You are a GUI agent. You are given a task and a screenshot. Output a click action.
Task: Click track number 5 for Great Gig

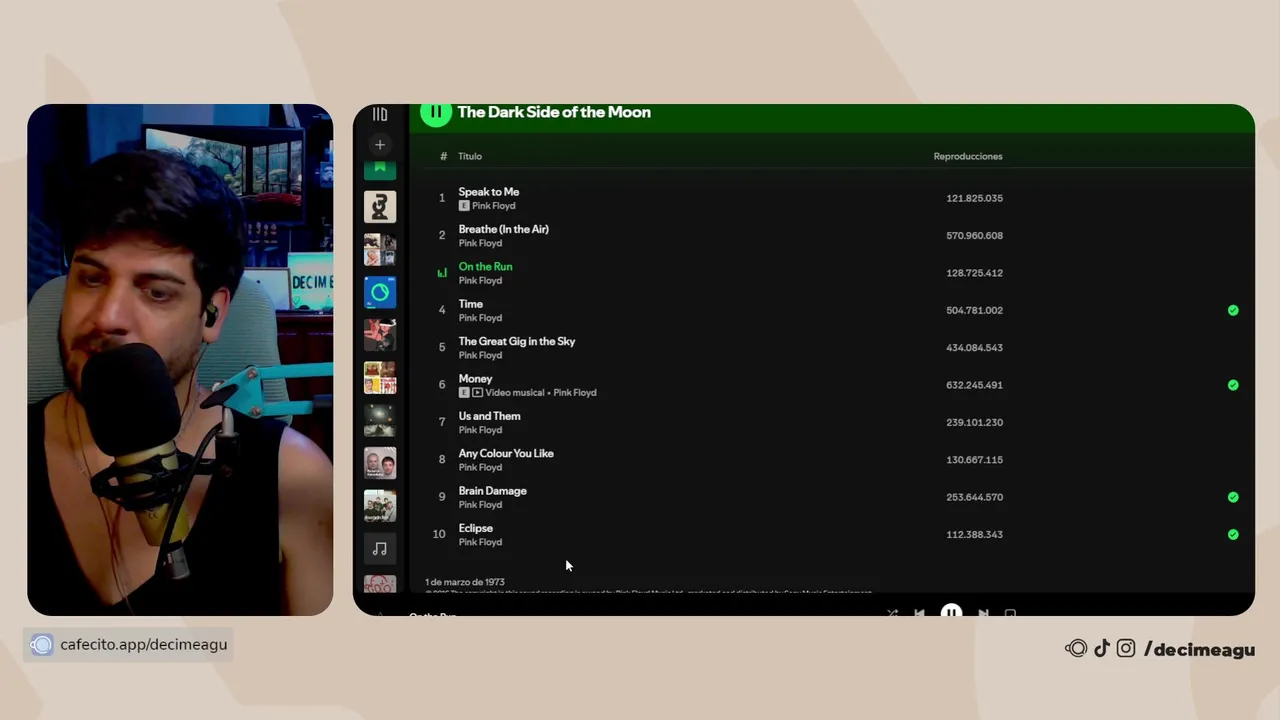[442, 347]
